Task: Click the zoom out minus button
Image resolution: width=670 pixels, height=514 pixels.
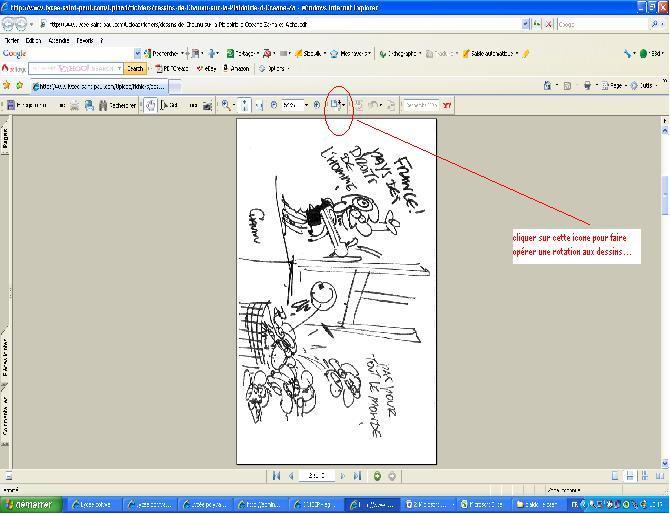Action: pyautogui.click(x=274, y=105)
